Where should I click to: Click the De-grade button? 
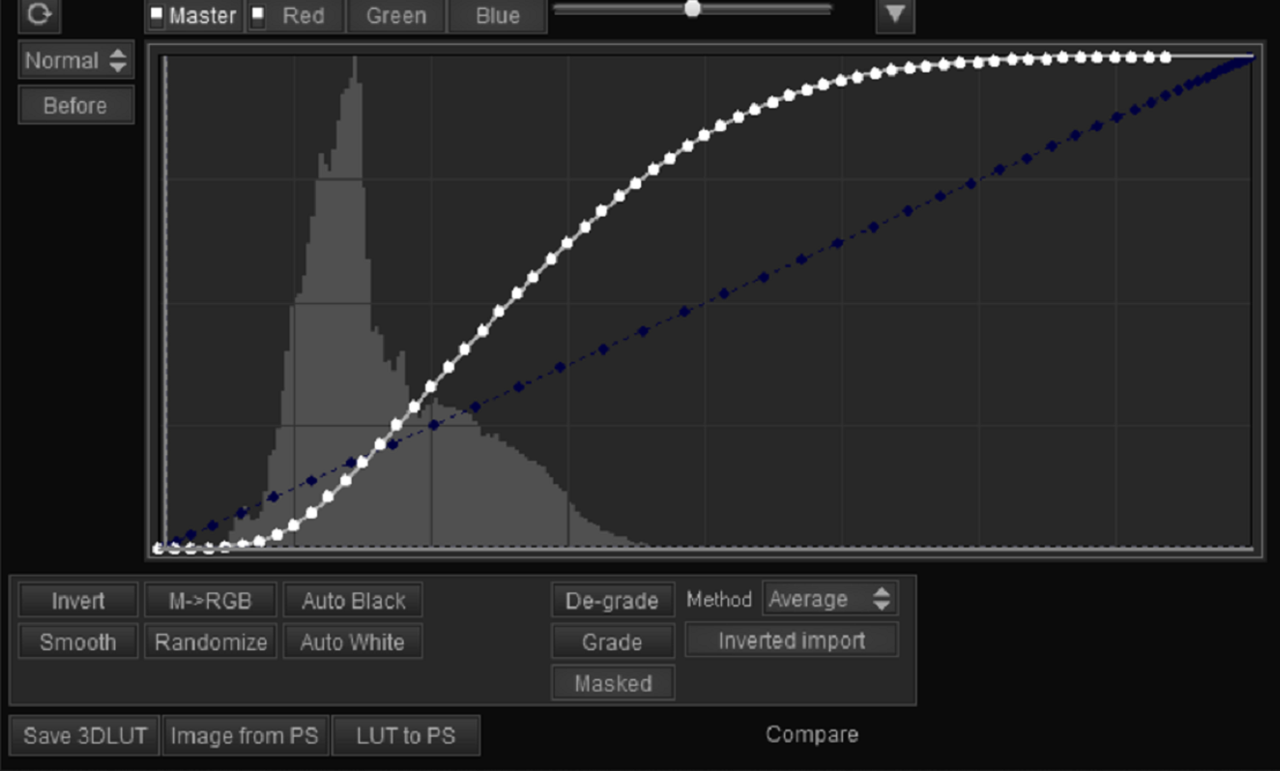[613, 601]
